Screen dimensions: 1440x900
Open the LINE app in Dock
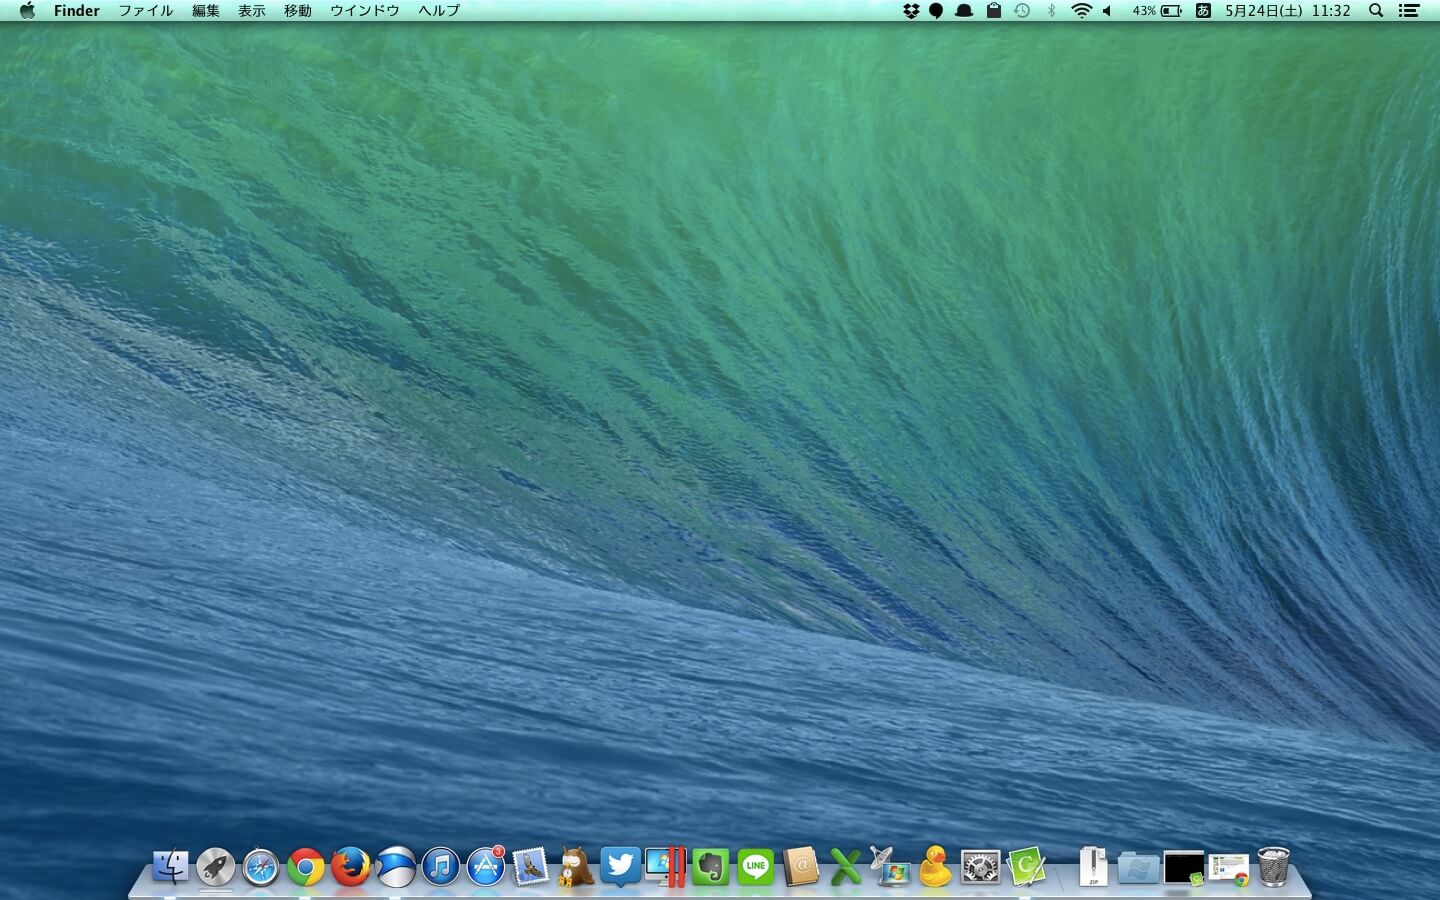(756, 867)
